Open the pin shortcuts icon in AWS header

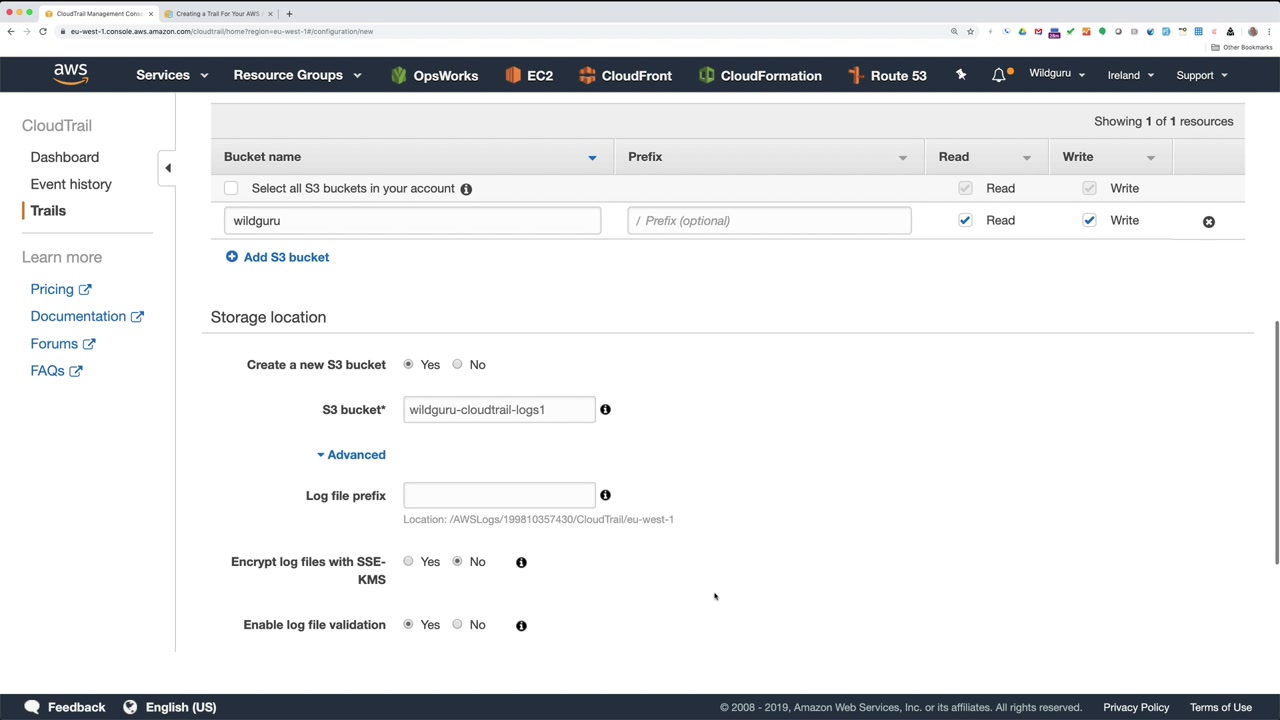pos(961,75)
